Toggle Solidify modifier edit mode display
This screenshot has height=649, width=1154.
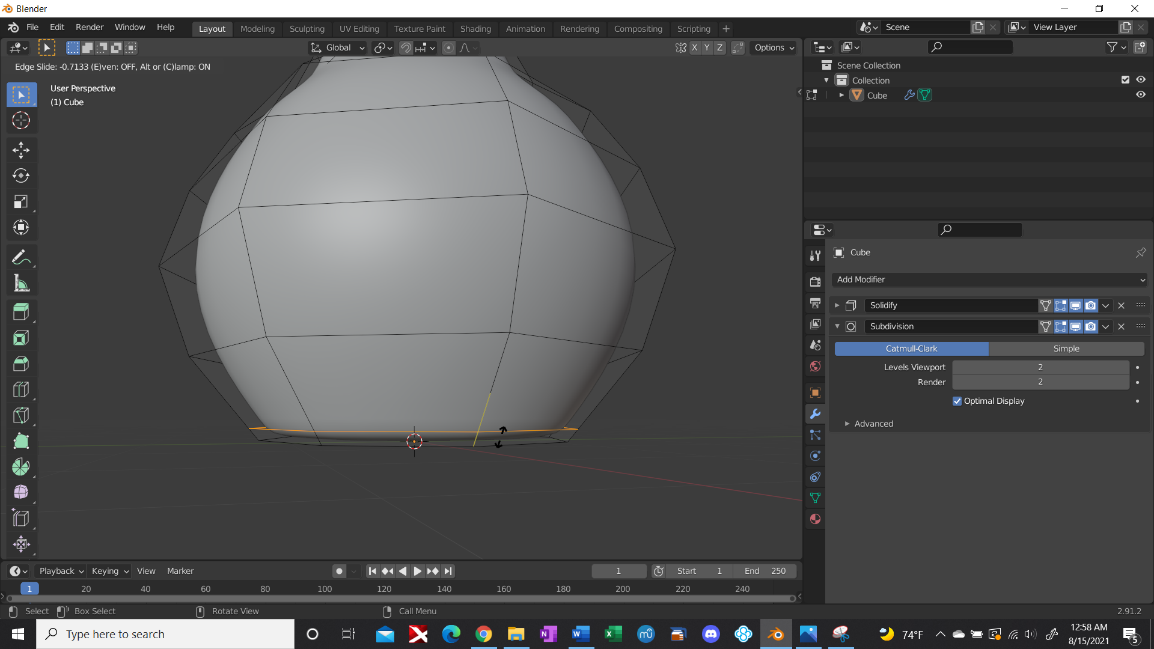point(1061,305)
